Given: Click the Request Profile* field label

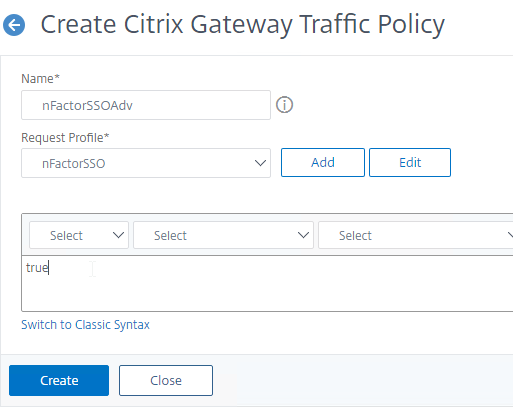Looking at the screenshot, I should coord(65,138).
